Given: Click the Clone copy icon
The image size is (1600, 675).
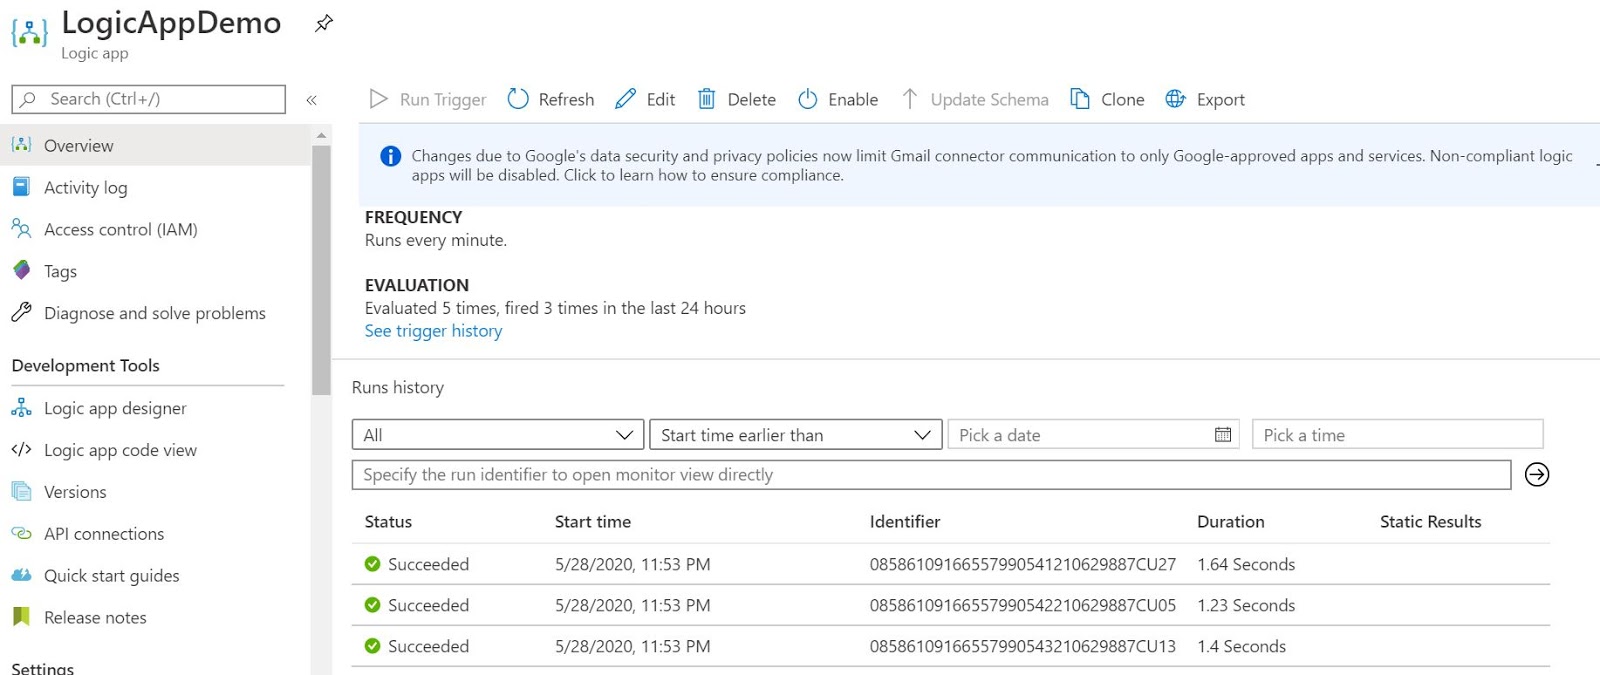Looking at the screenshot, I should [1080, 99].
